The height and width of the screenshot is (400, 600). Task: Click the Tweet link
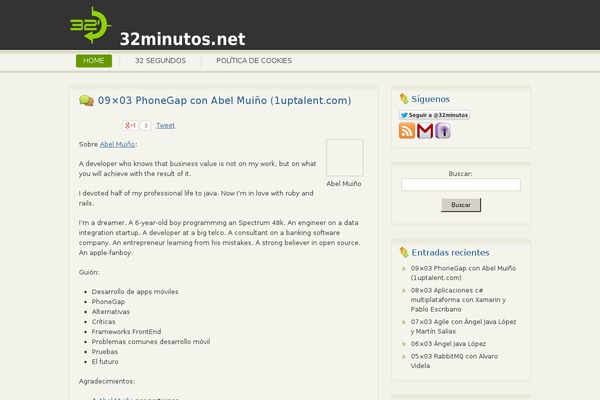coord(165,125)
